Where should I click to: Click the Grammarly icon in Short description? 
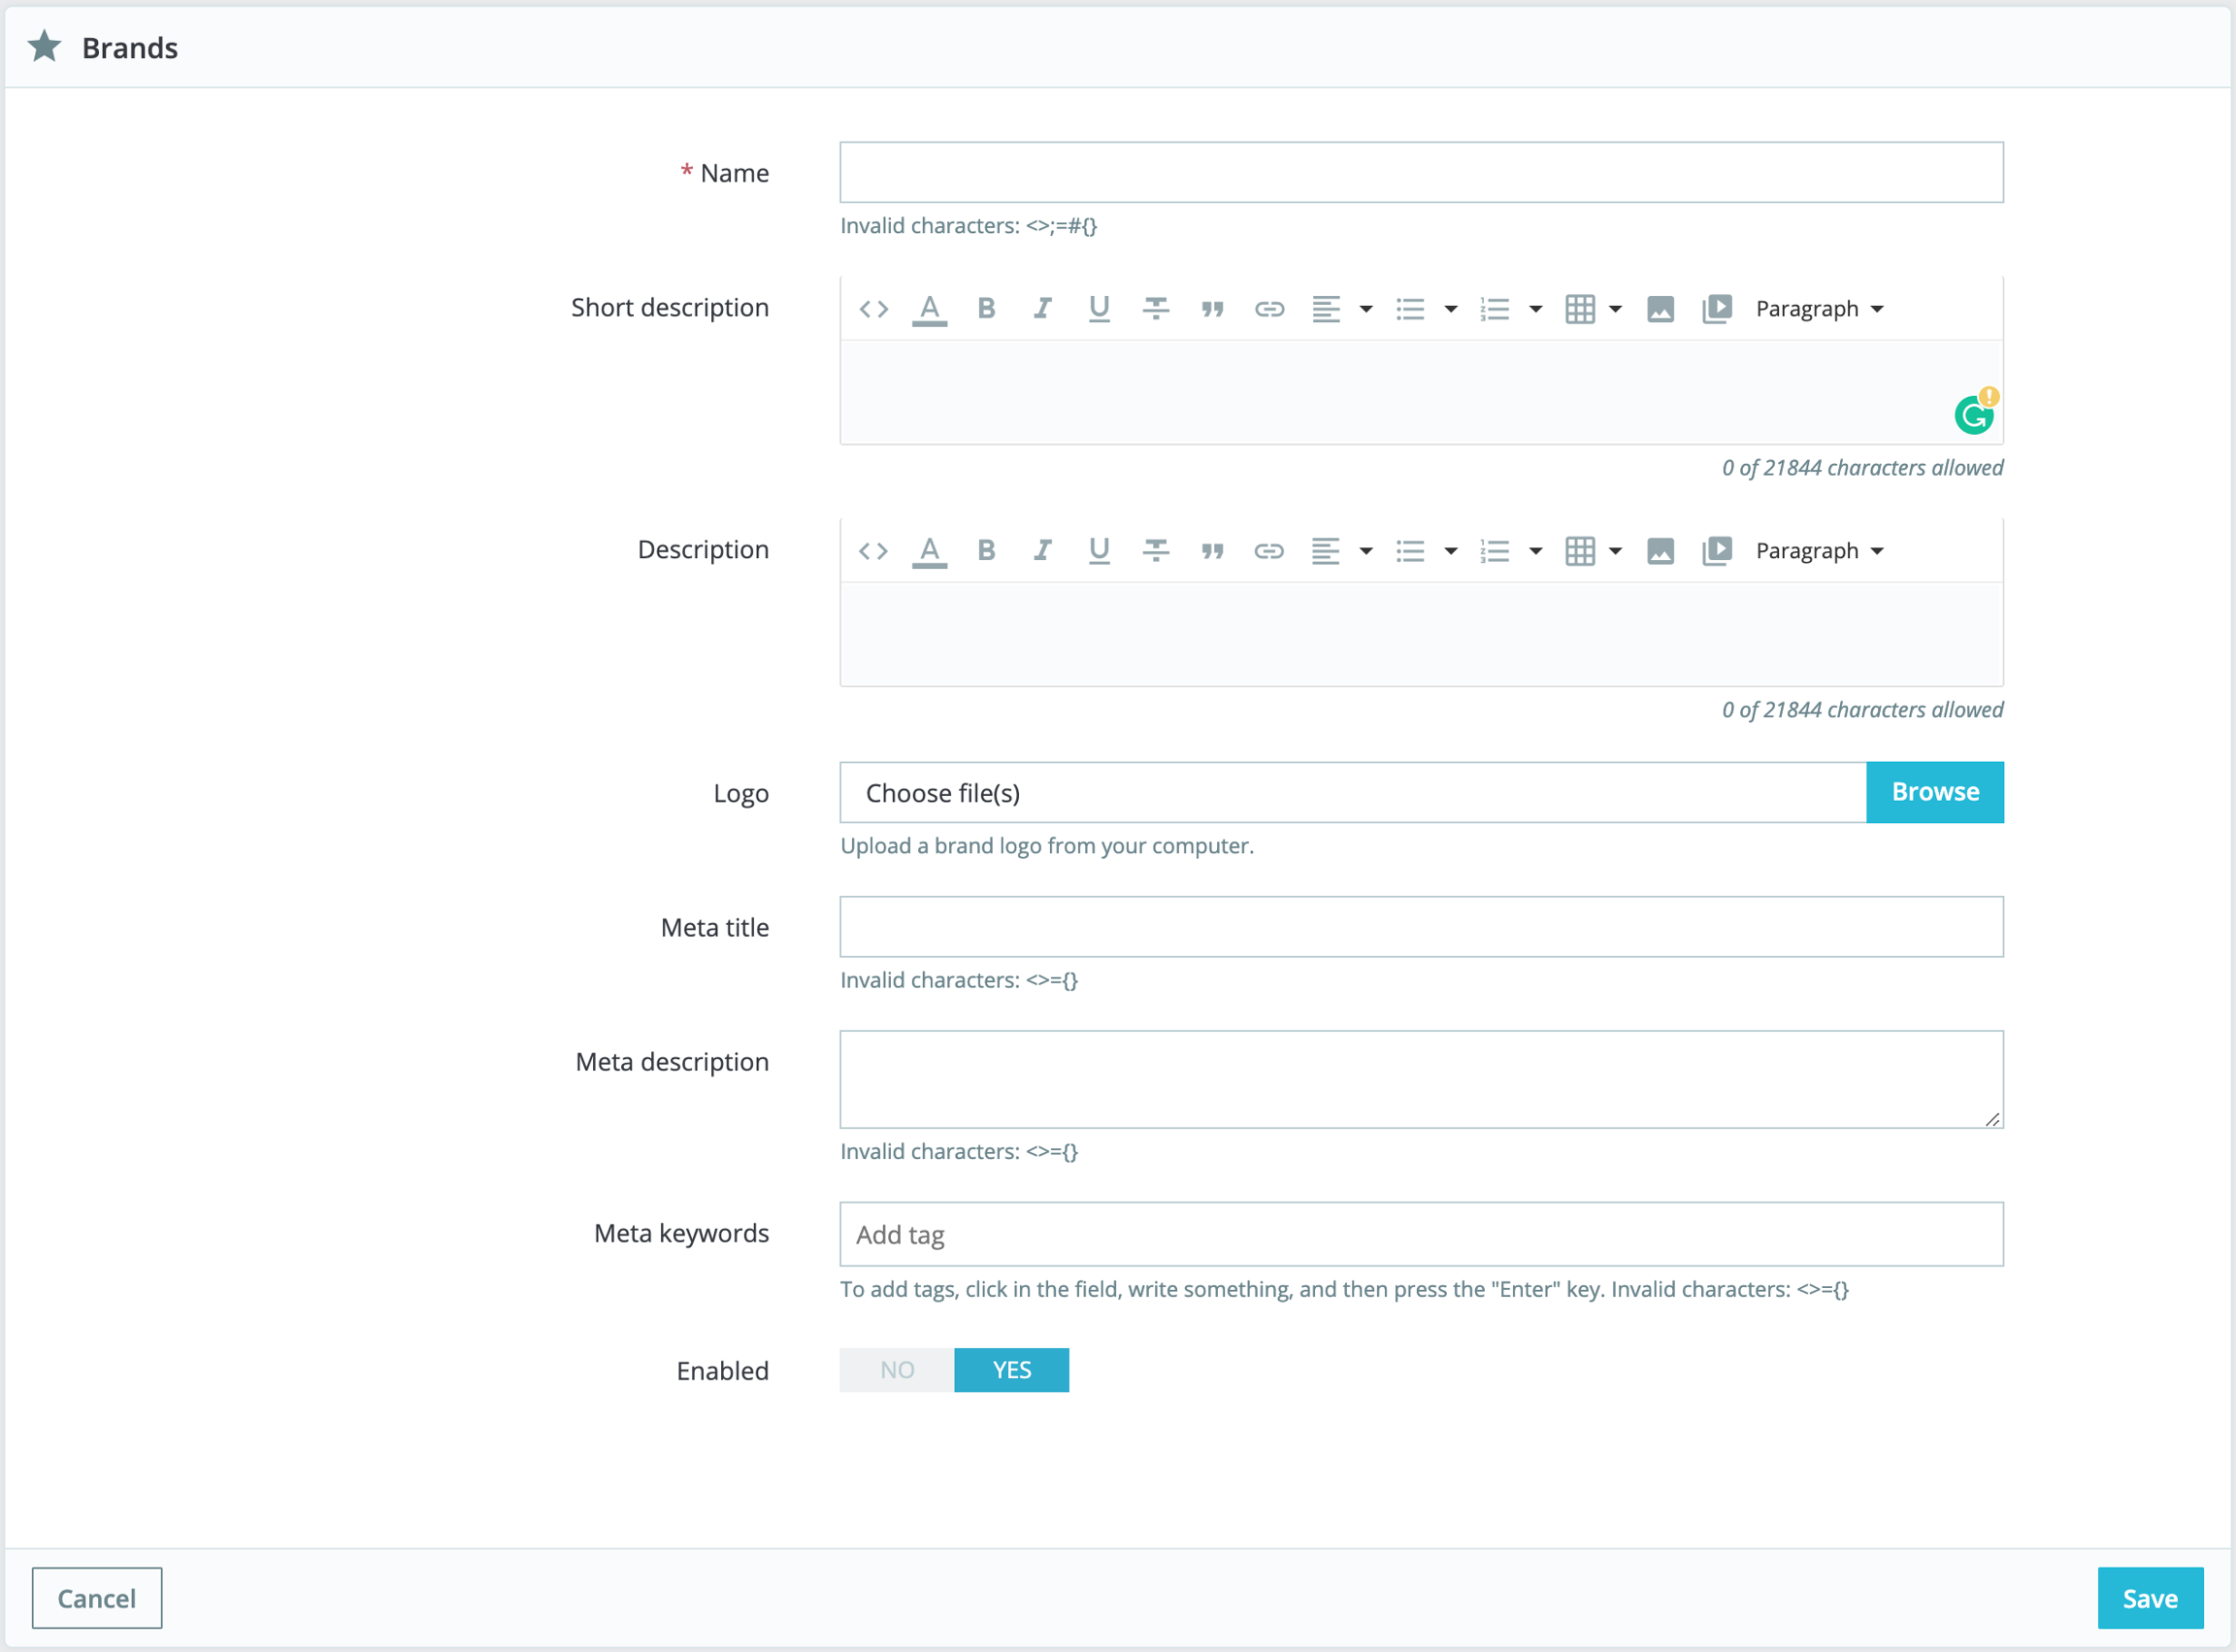point(1974,414)
